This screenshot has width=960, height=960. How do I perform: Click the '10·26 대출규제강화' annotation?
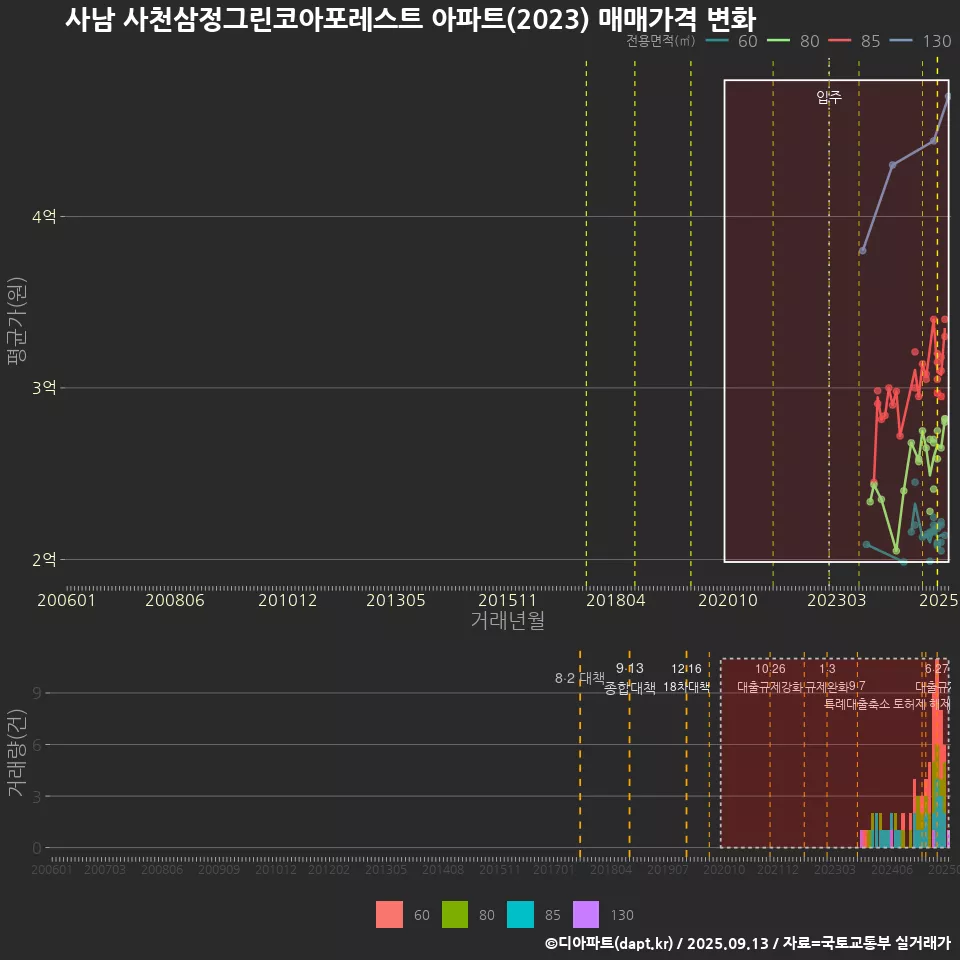click(x=770, y=678)
